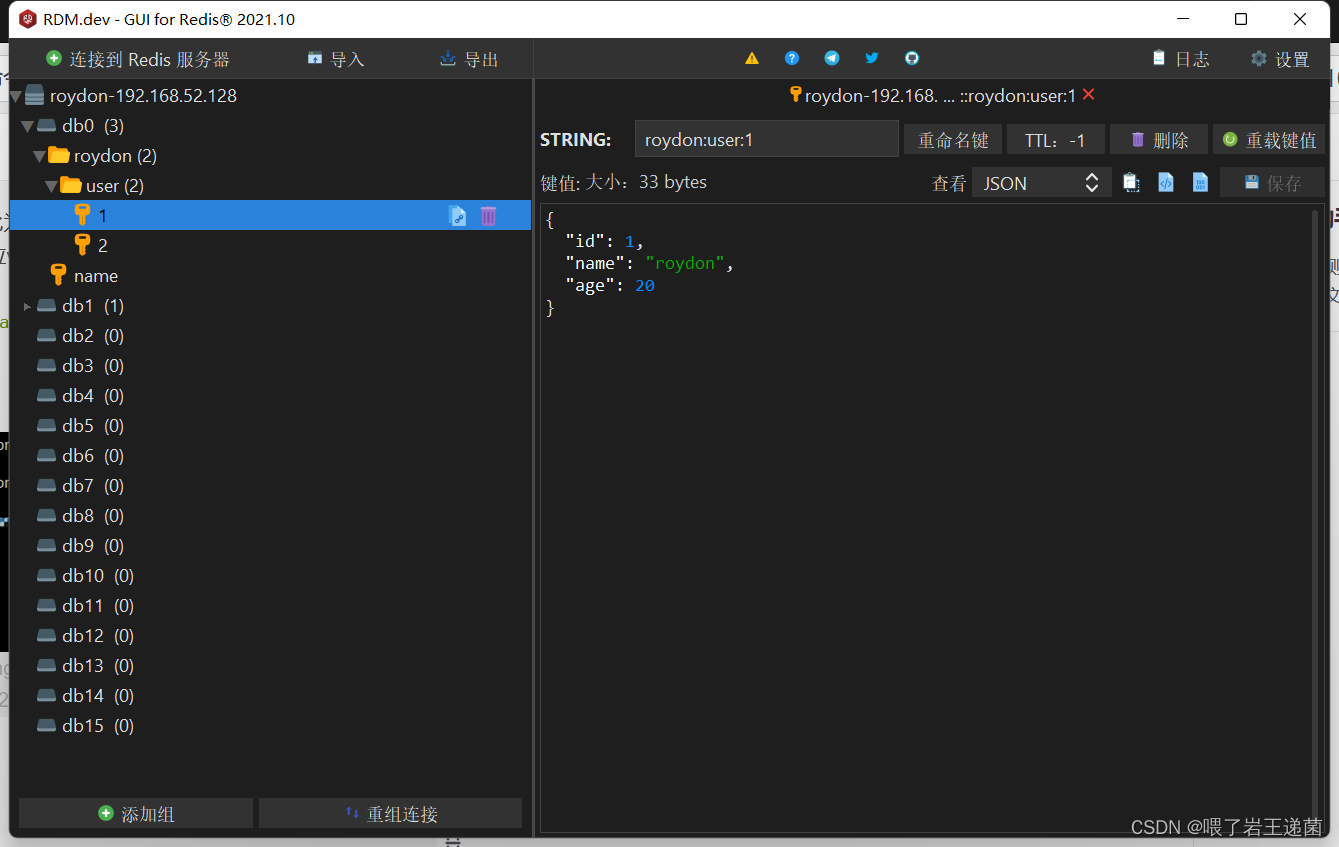Click the 33 bytes size text
1339x847 pixels.
coord(672,182)
